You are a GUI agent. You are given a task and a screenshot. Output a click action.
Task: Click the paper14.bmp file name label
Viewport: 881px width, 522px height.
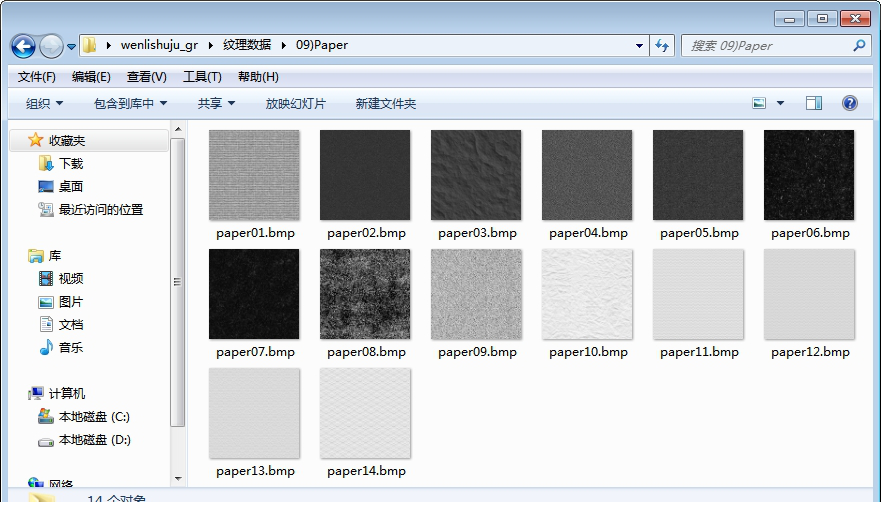pos(366,471)
